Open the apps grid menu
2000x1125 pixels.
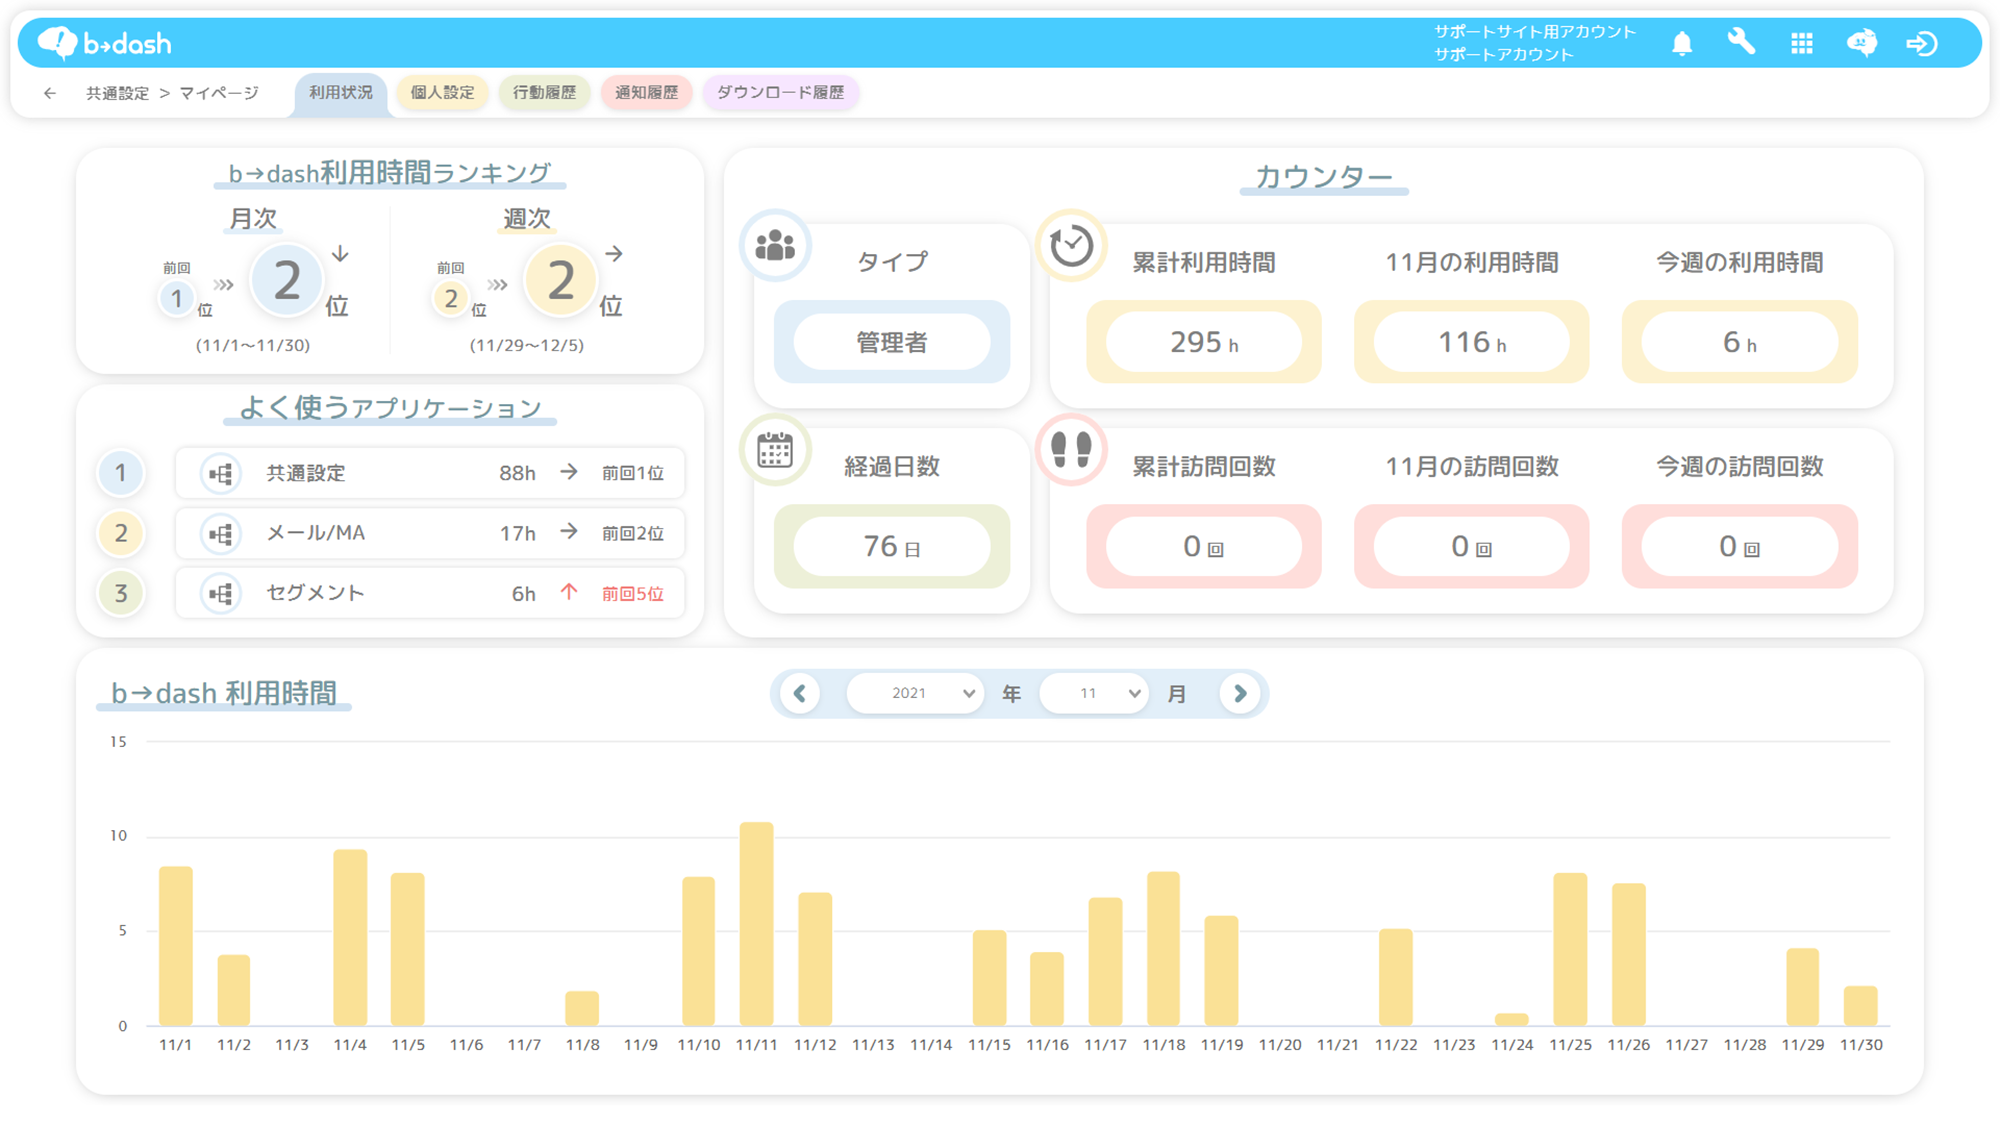(1801, 43)
